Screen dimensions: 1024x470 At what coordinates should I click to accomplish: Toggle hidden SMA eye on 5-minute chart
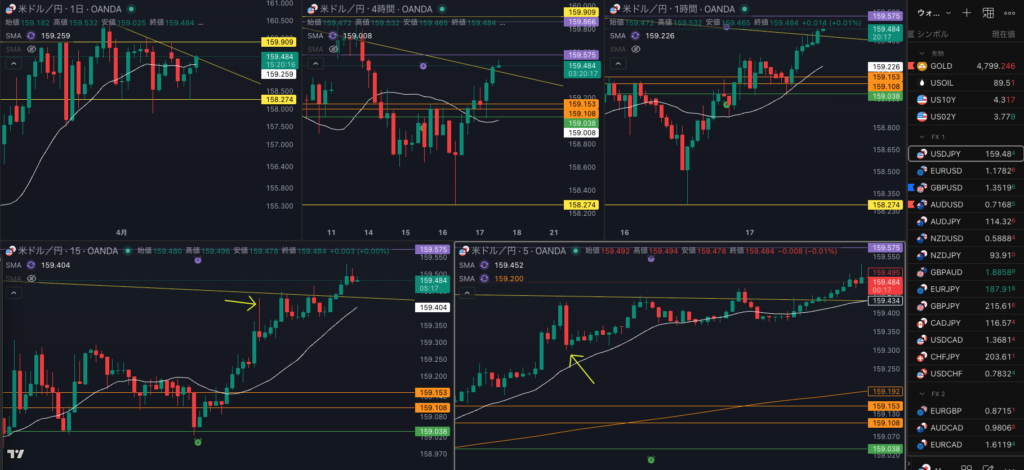(484, 278)
